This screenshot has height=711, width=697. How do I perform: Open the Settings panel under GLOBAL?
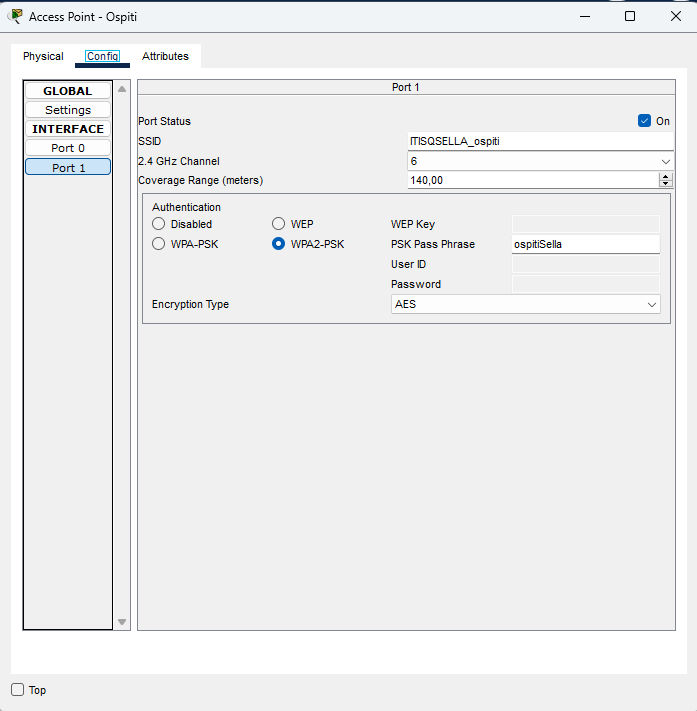pyautogui.click(x=68, y=110)
